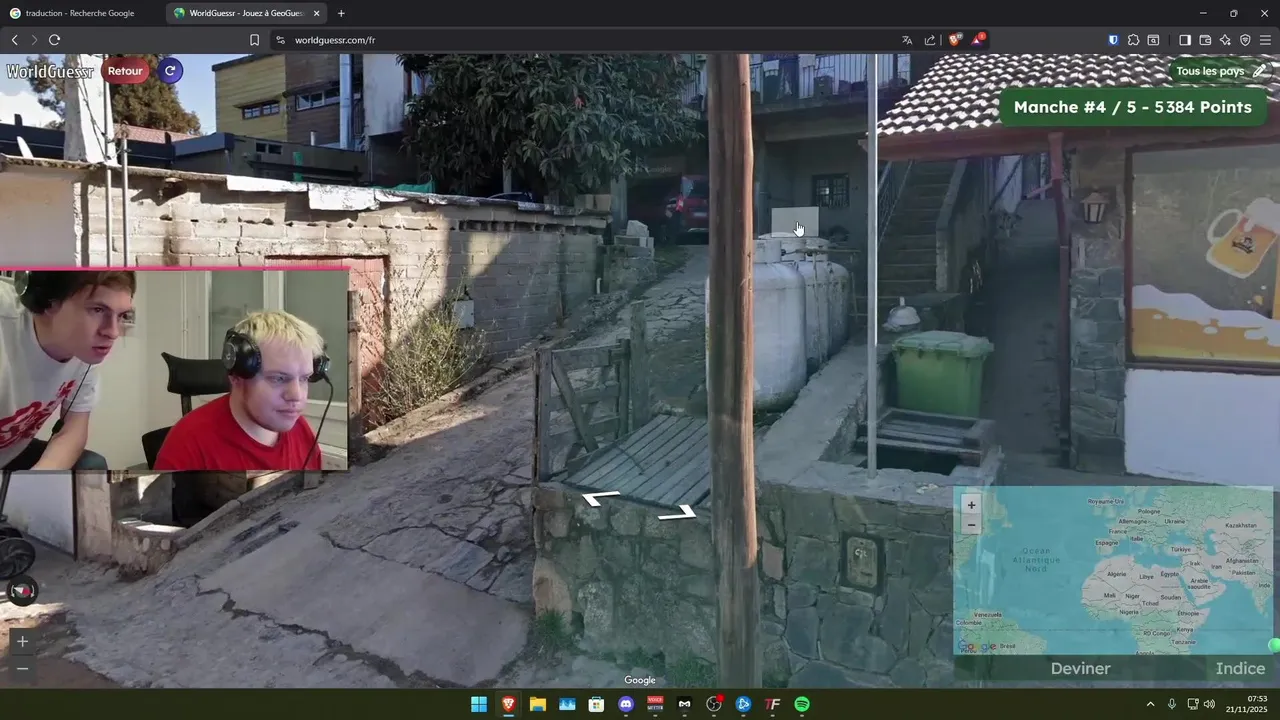Zoom in street view with plus button
This screenshot has height=720, width=1280.
pyautogui.click(x=22, y=641)
